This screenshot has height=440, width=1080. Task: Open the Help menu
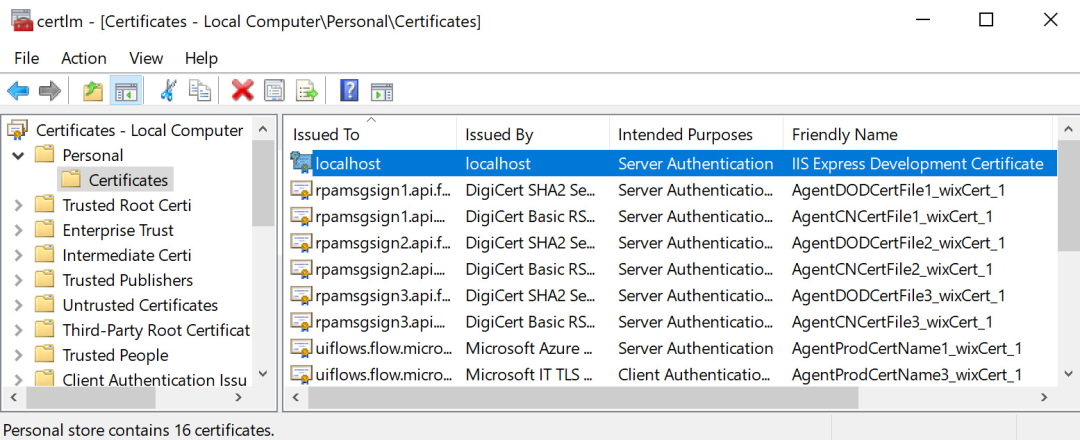[x=201, y=58]
